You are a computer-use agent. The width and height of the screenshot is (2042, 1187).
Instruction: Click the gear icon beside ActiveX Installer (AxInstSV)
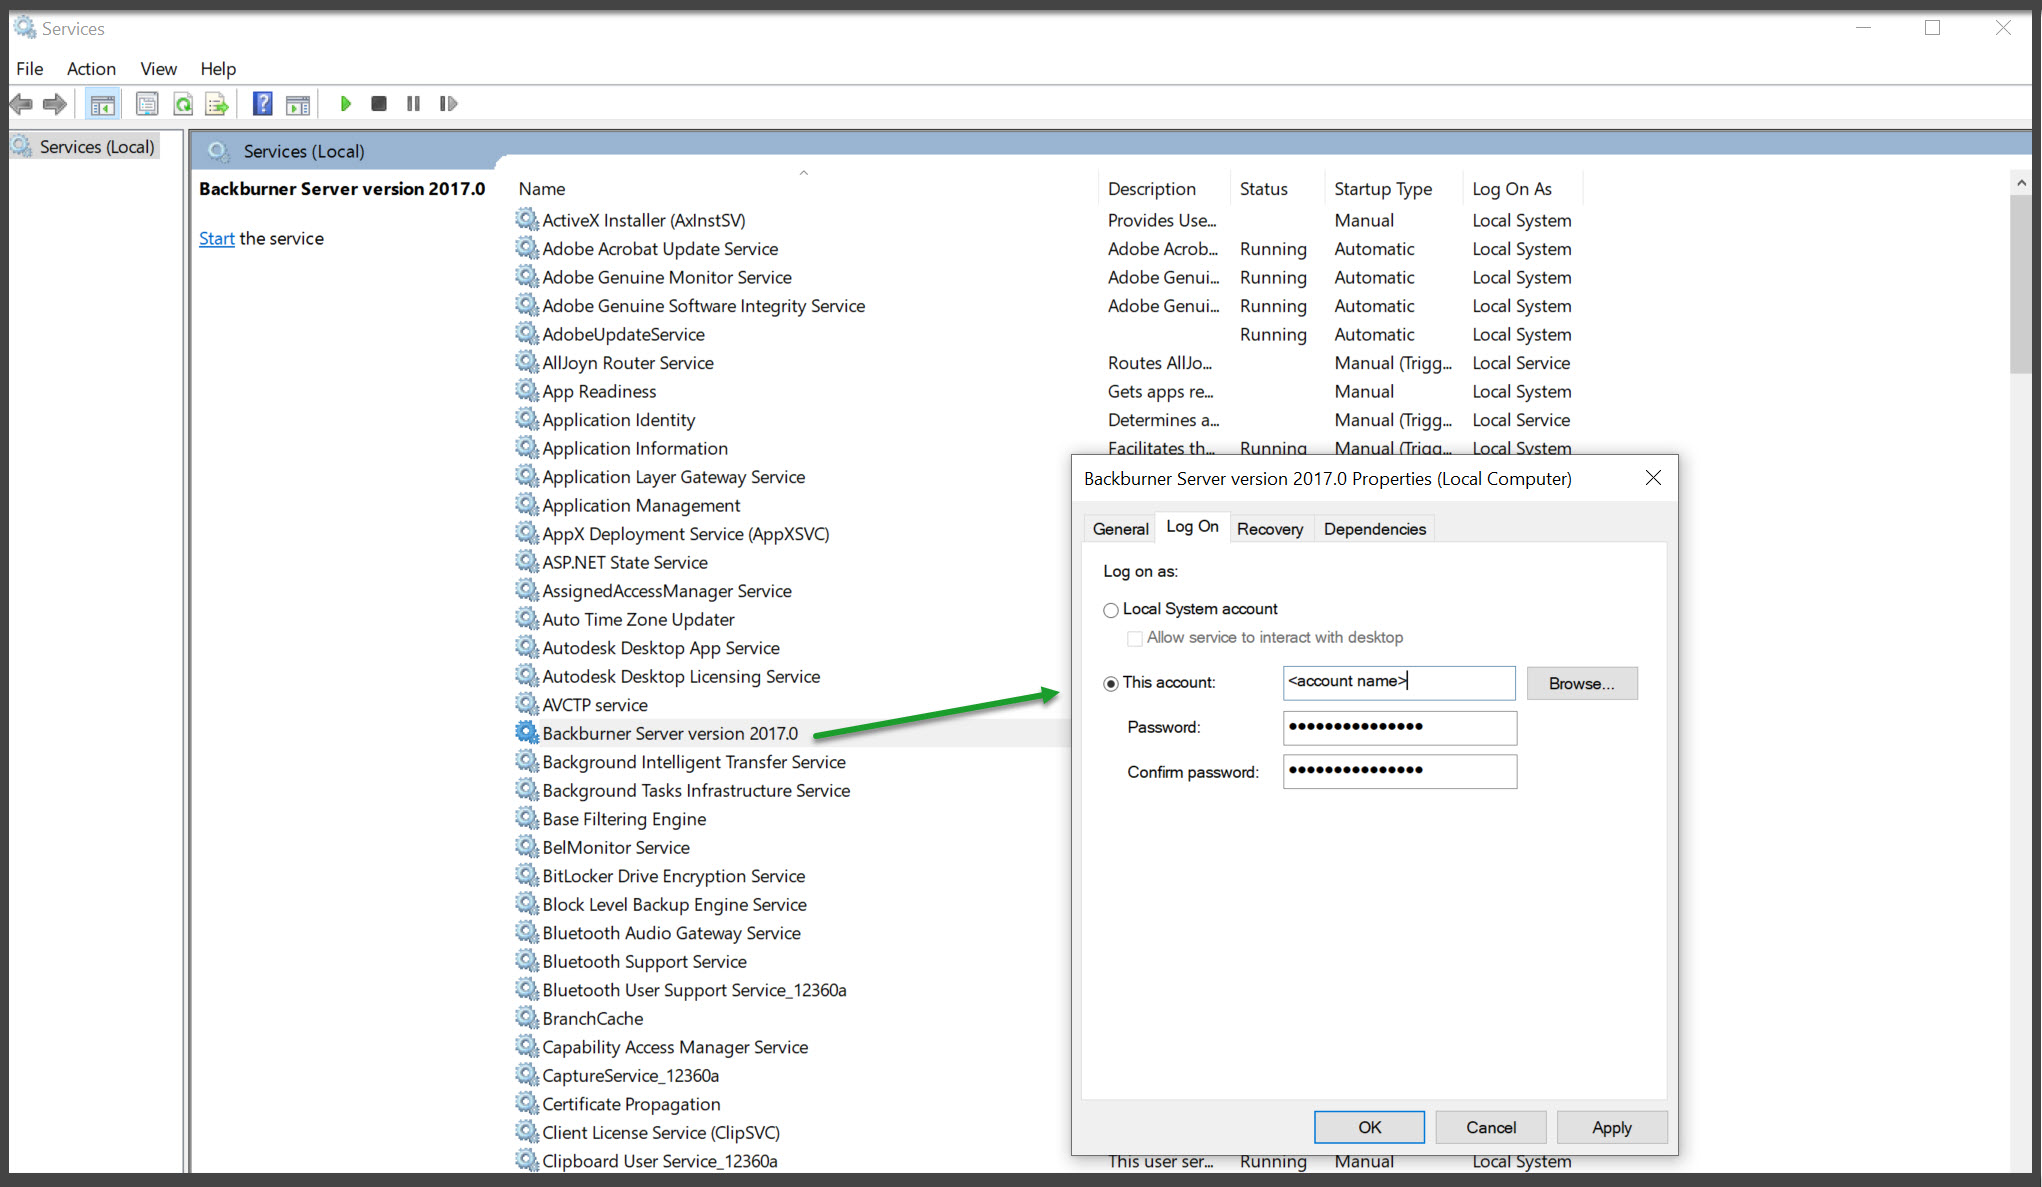527,219
